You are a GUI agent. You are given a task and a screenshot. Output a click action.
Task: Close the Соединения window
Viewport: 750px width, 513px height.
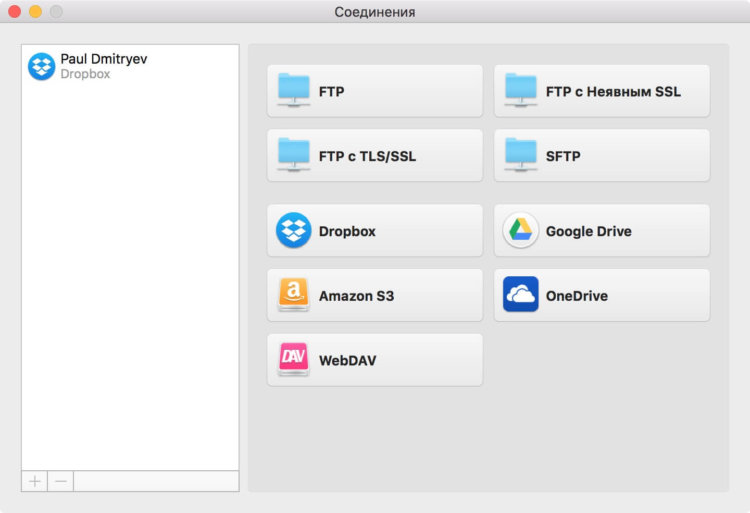15,11
